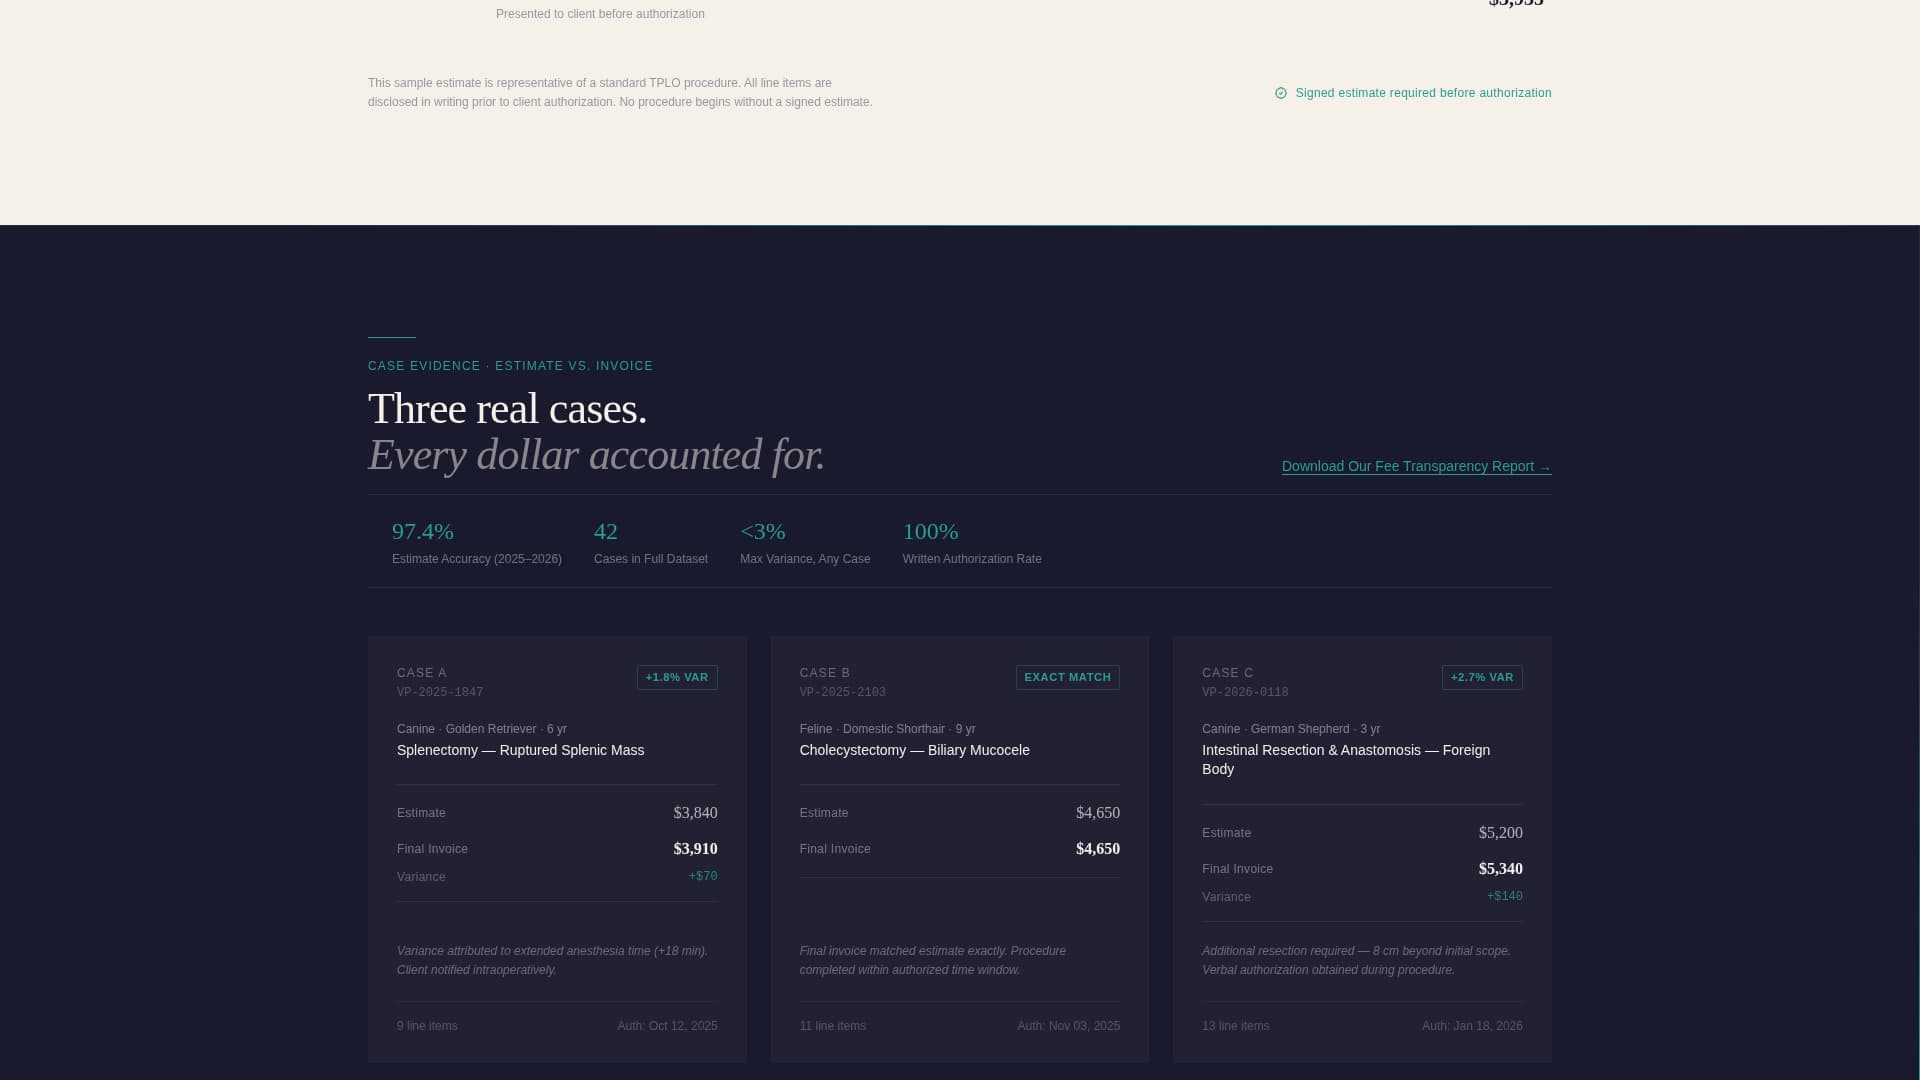The width and height of the screenshot is (1920, 1080).
Task: Expand the '11 line items' detail on Case B
Action: 832,1025
